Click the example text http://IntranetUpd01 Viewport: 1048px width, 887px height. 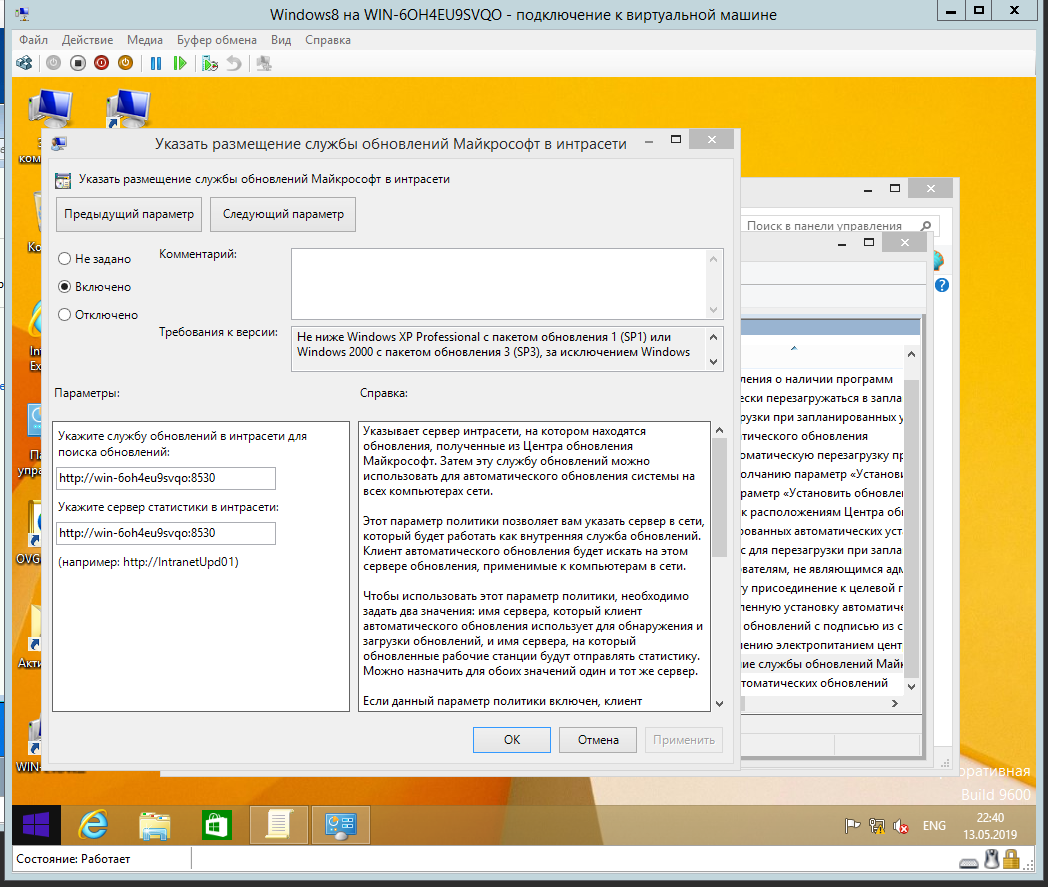[x=178, y=562]
